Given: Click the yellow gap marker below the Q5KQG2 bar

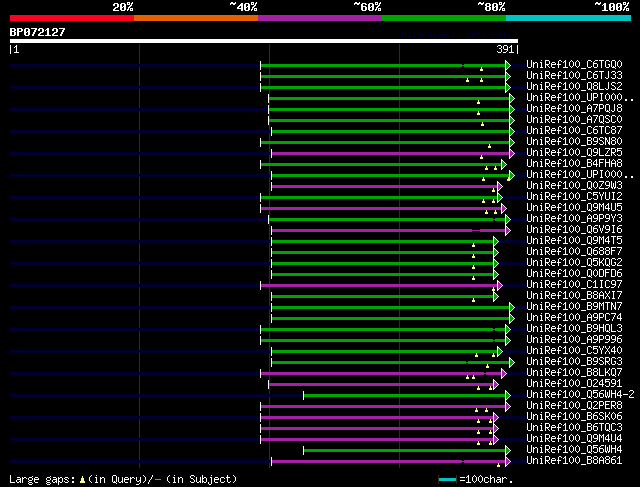Looking at the screenshot, I should coord(473,267).
